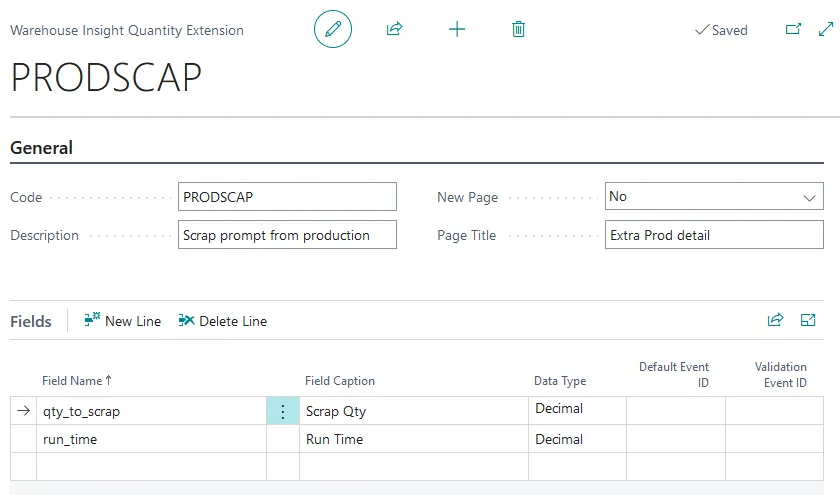Click into the Code input field

[x=287, y=197]
